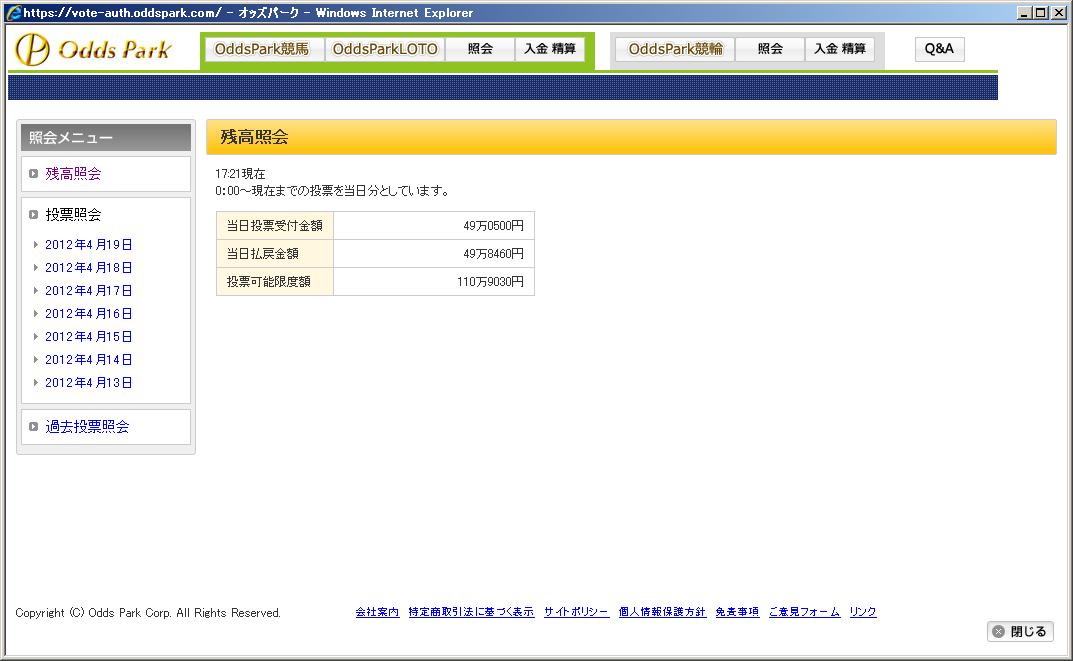
Task: Click the bullet icon beside 過去投票照会
Action: (33, 427)
